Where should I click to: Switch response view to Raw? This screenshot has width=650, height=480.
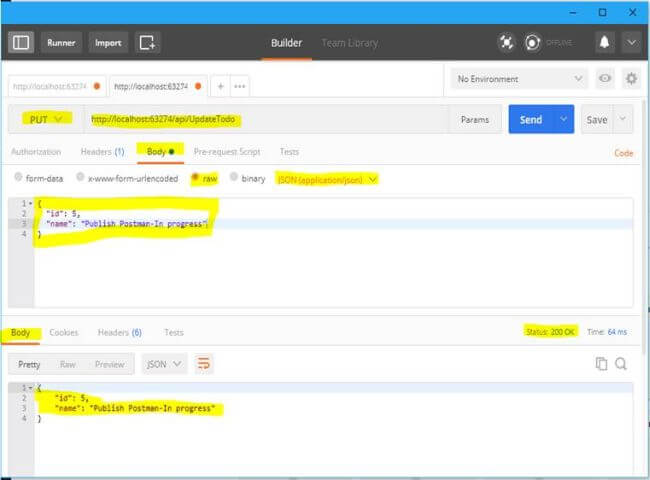pyautogui.click(x=68, y=364)
